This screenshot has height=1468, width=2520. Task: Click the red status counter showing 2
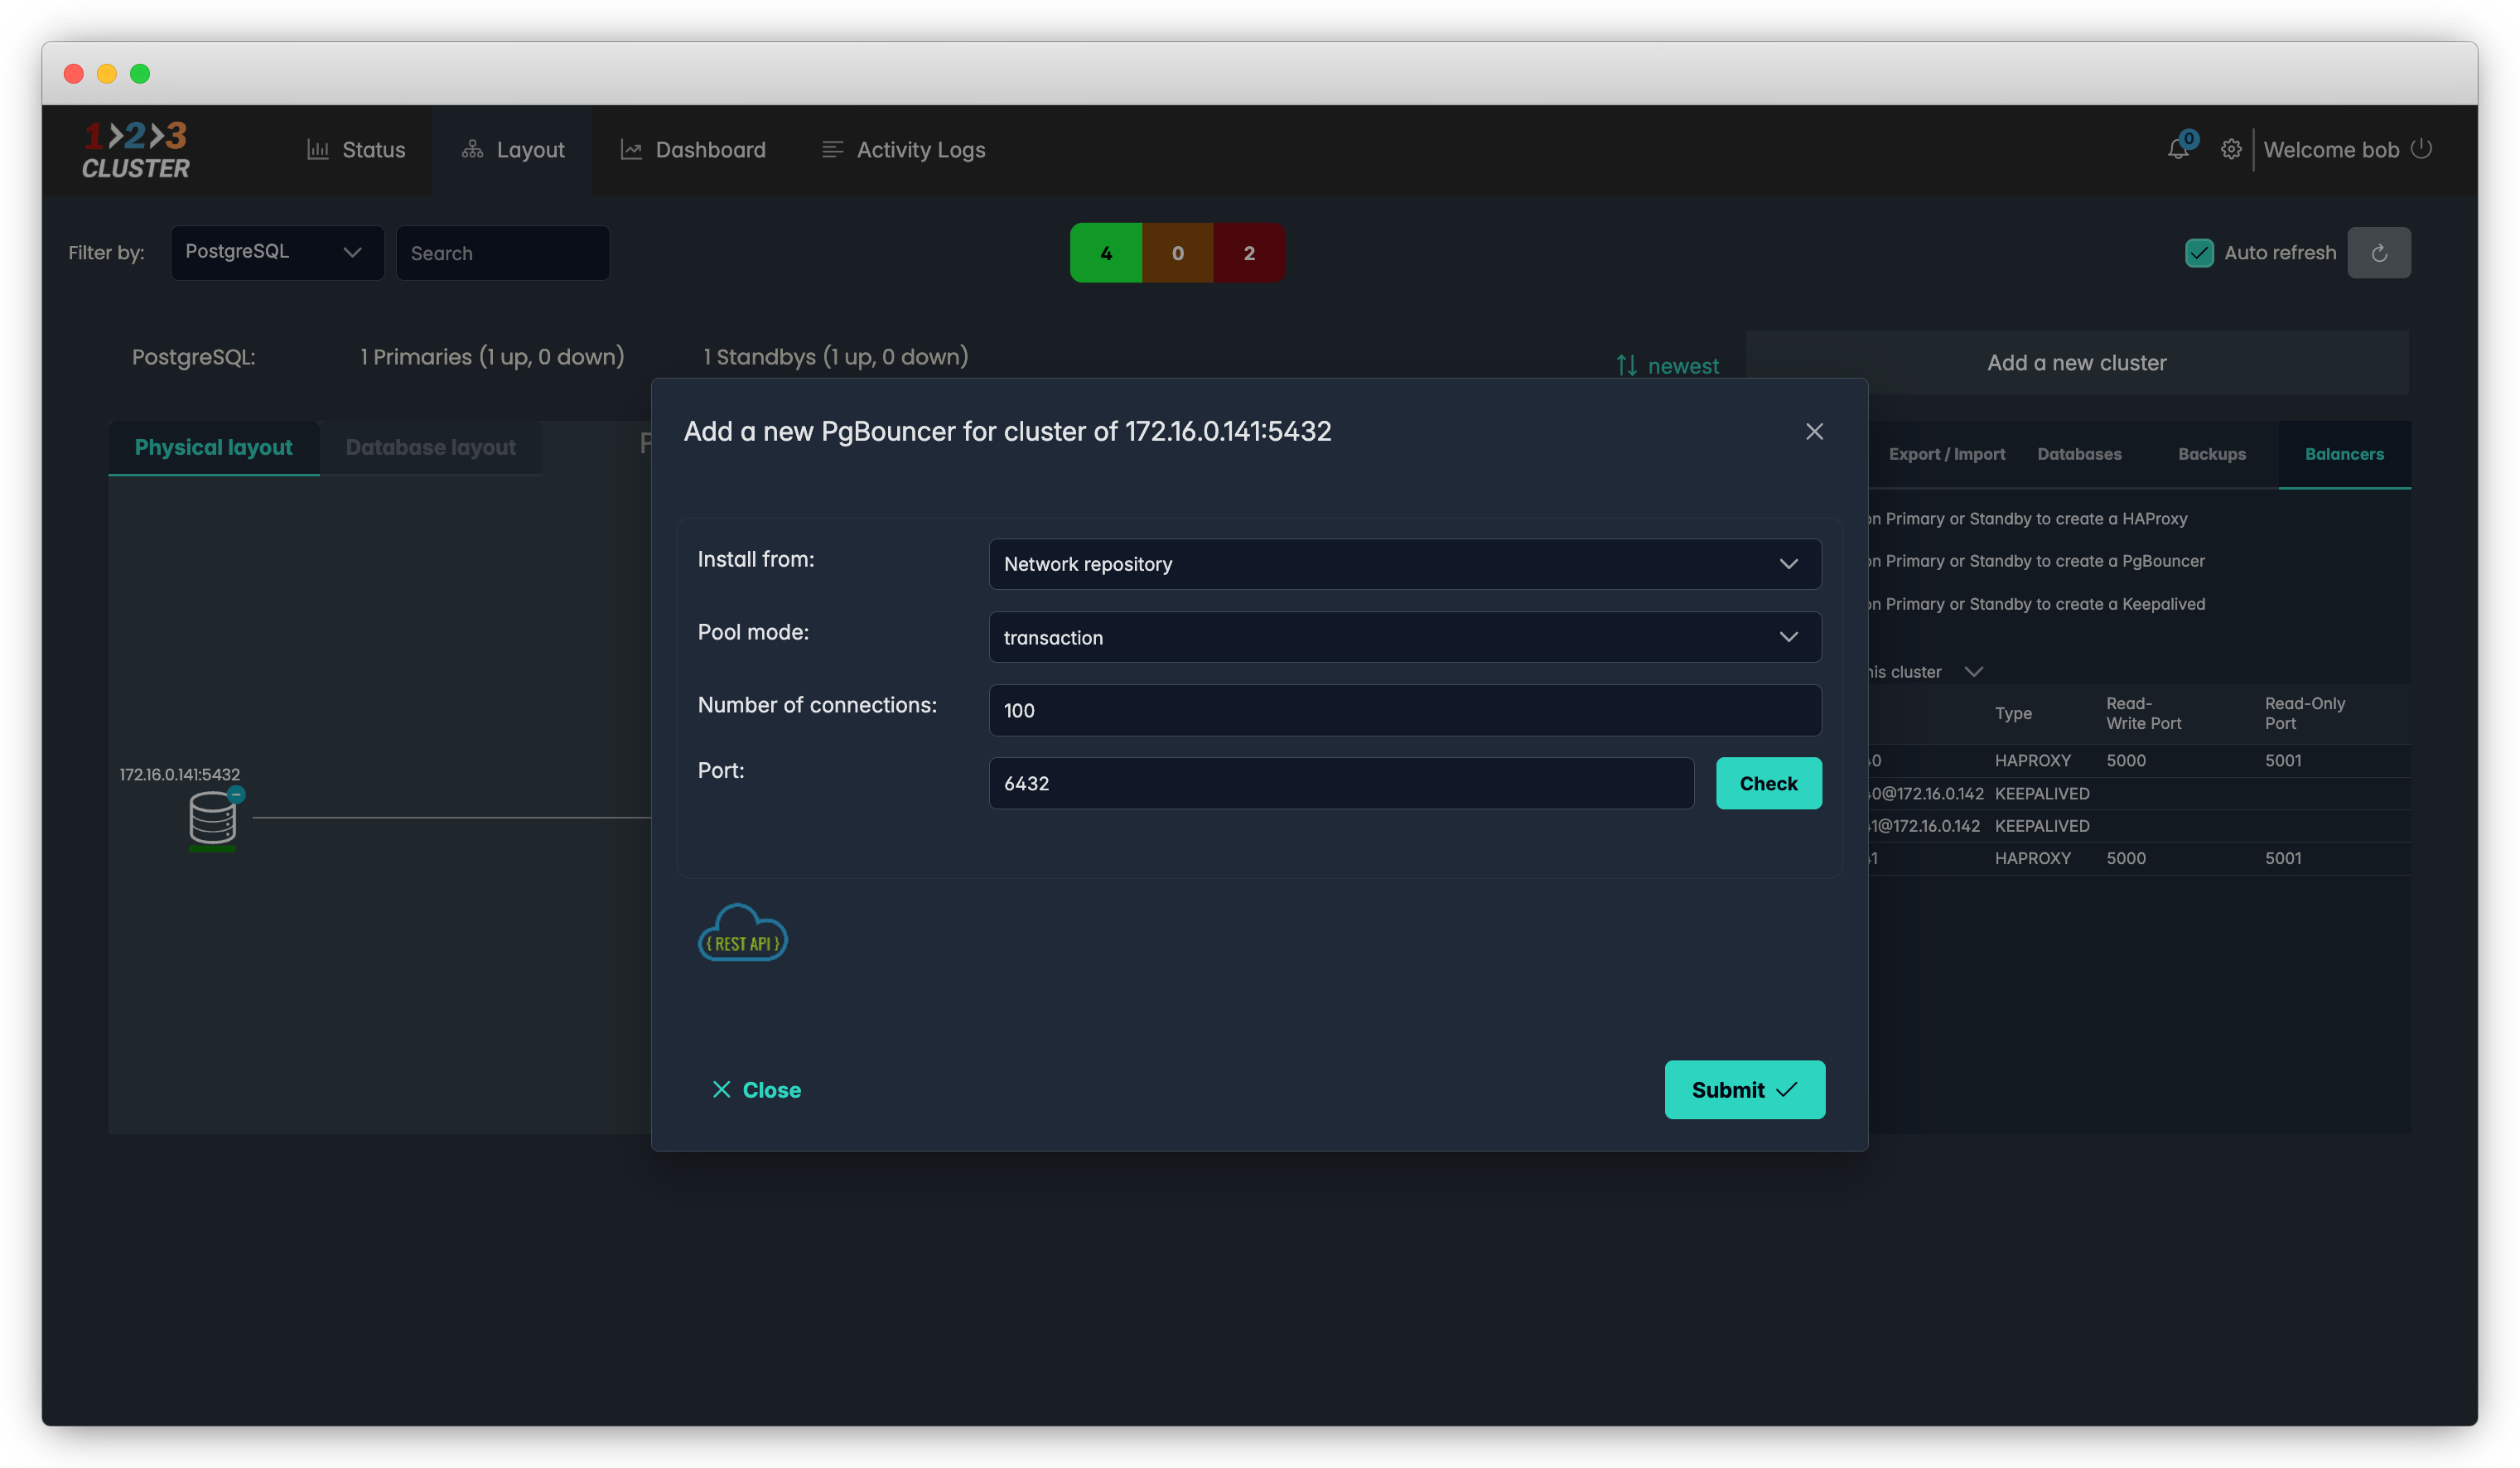pos(1249,253)
